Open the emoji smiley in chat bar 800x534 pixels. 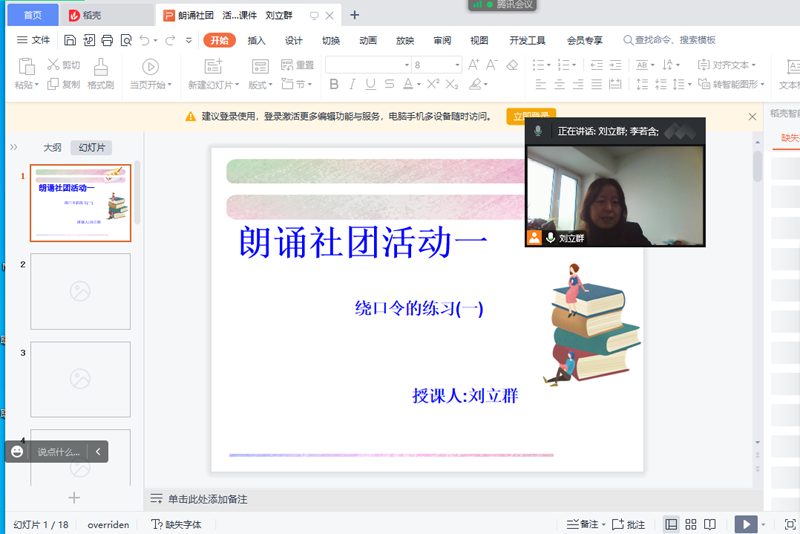pos(17,451)
